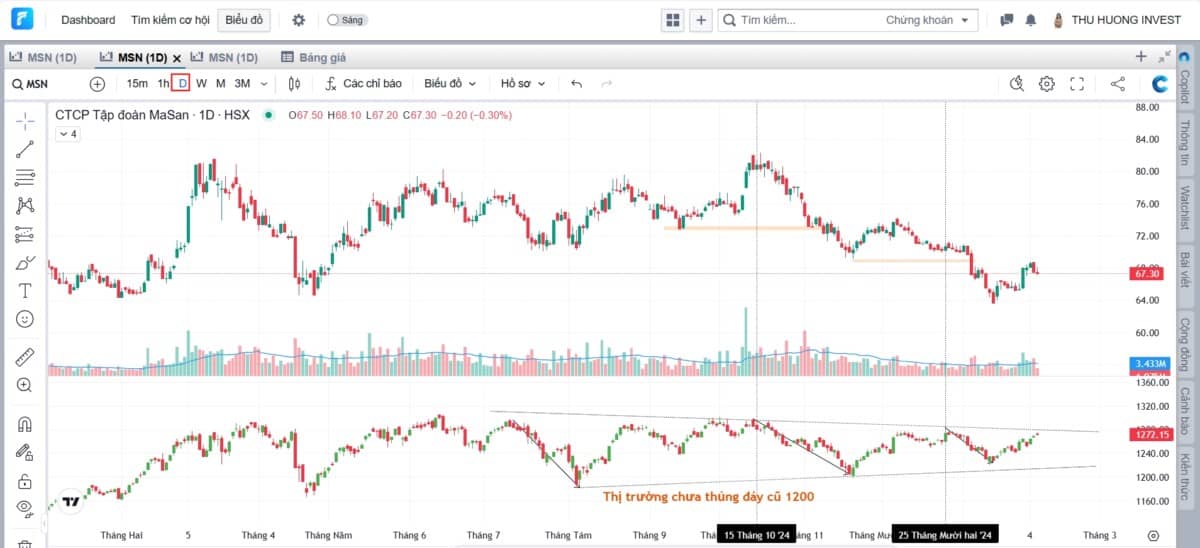Select the trend line drawing tool
Viewport: 1200px width, 548px height.
click(25, 149)
